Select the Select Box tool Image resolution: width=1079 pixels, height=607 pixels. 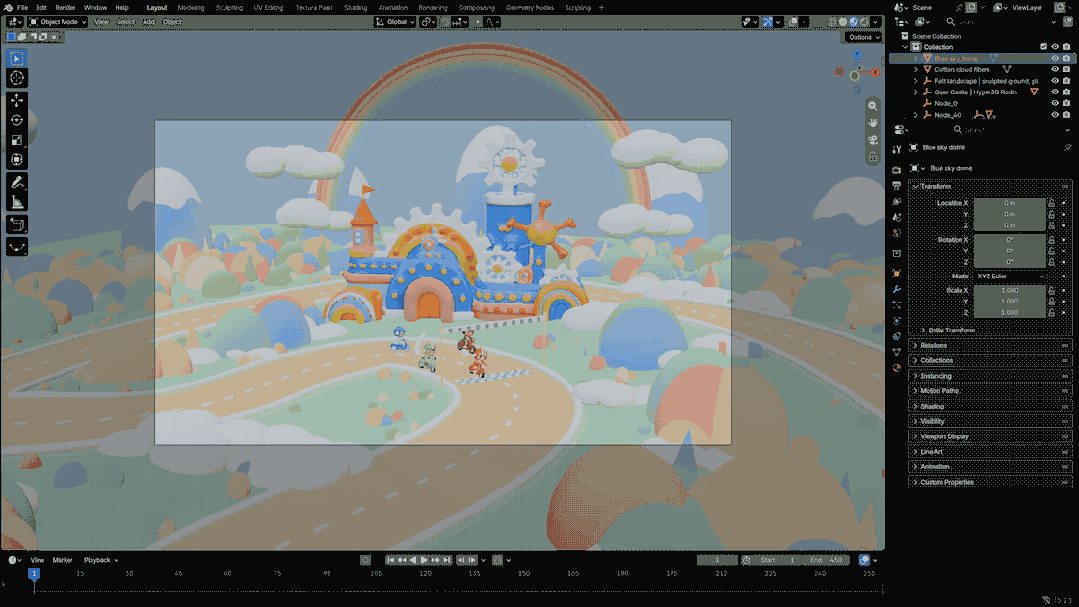coord(17,58)
